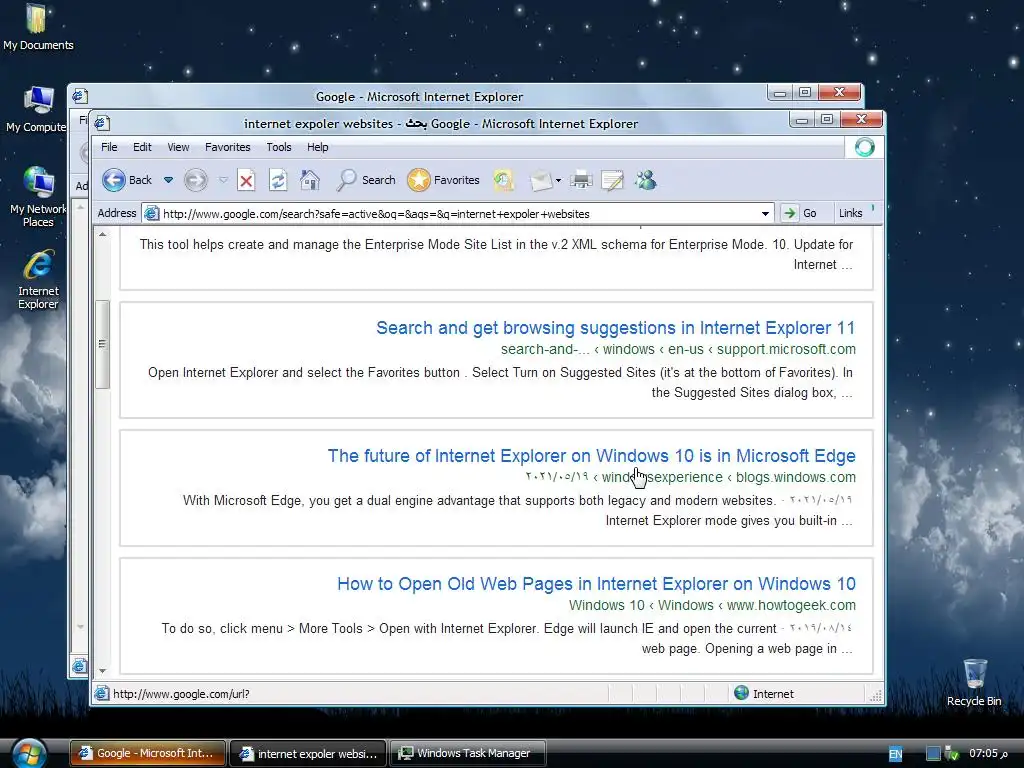Open the Back history dropdown arrow

(x=168, y=180)
